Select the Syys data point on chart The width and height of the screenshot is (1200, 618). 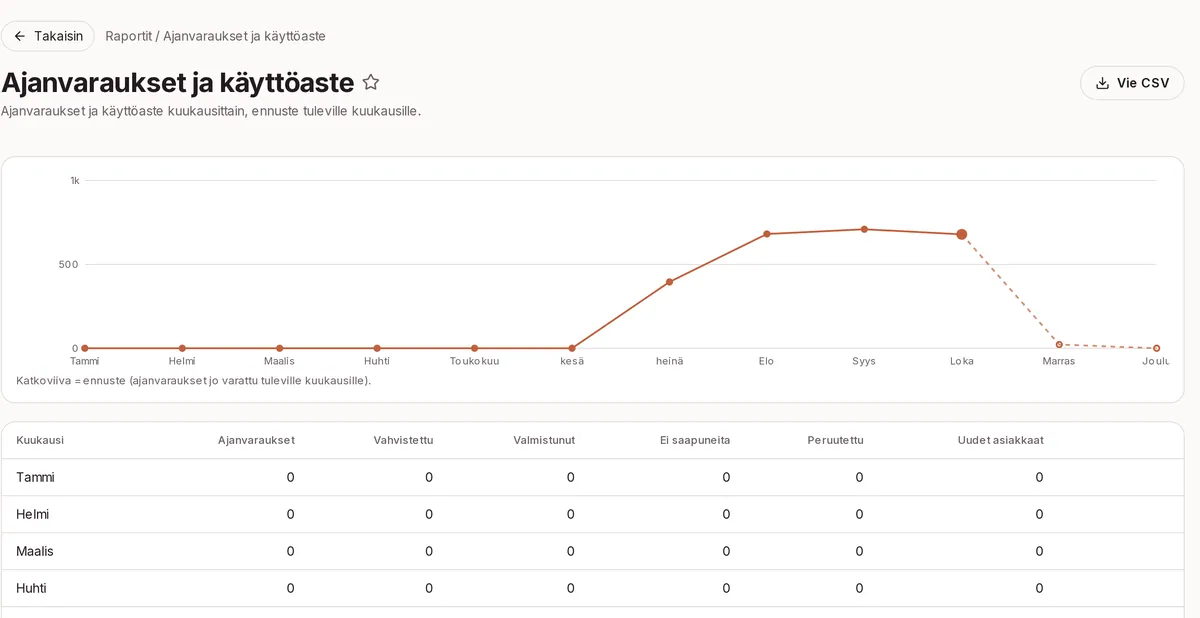pyautogui.click(x=864, y=229)
